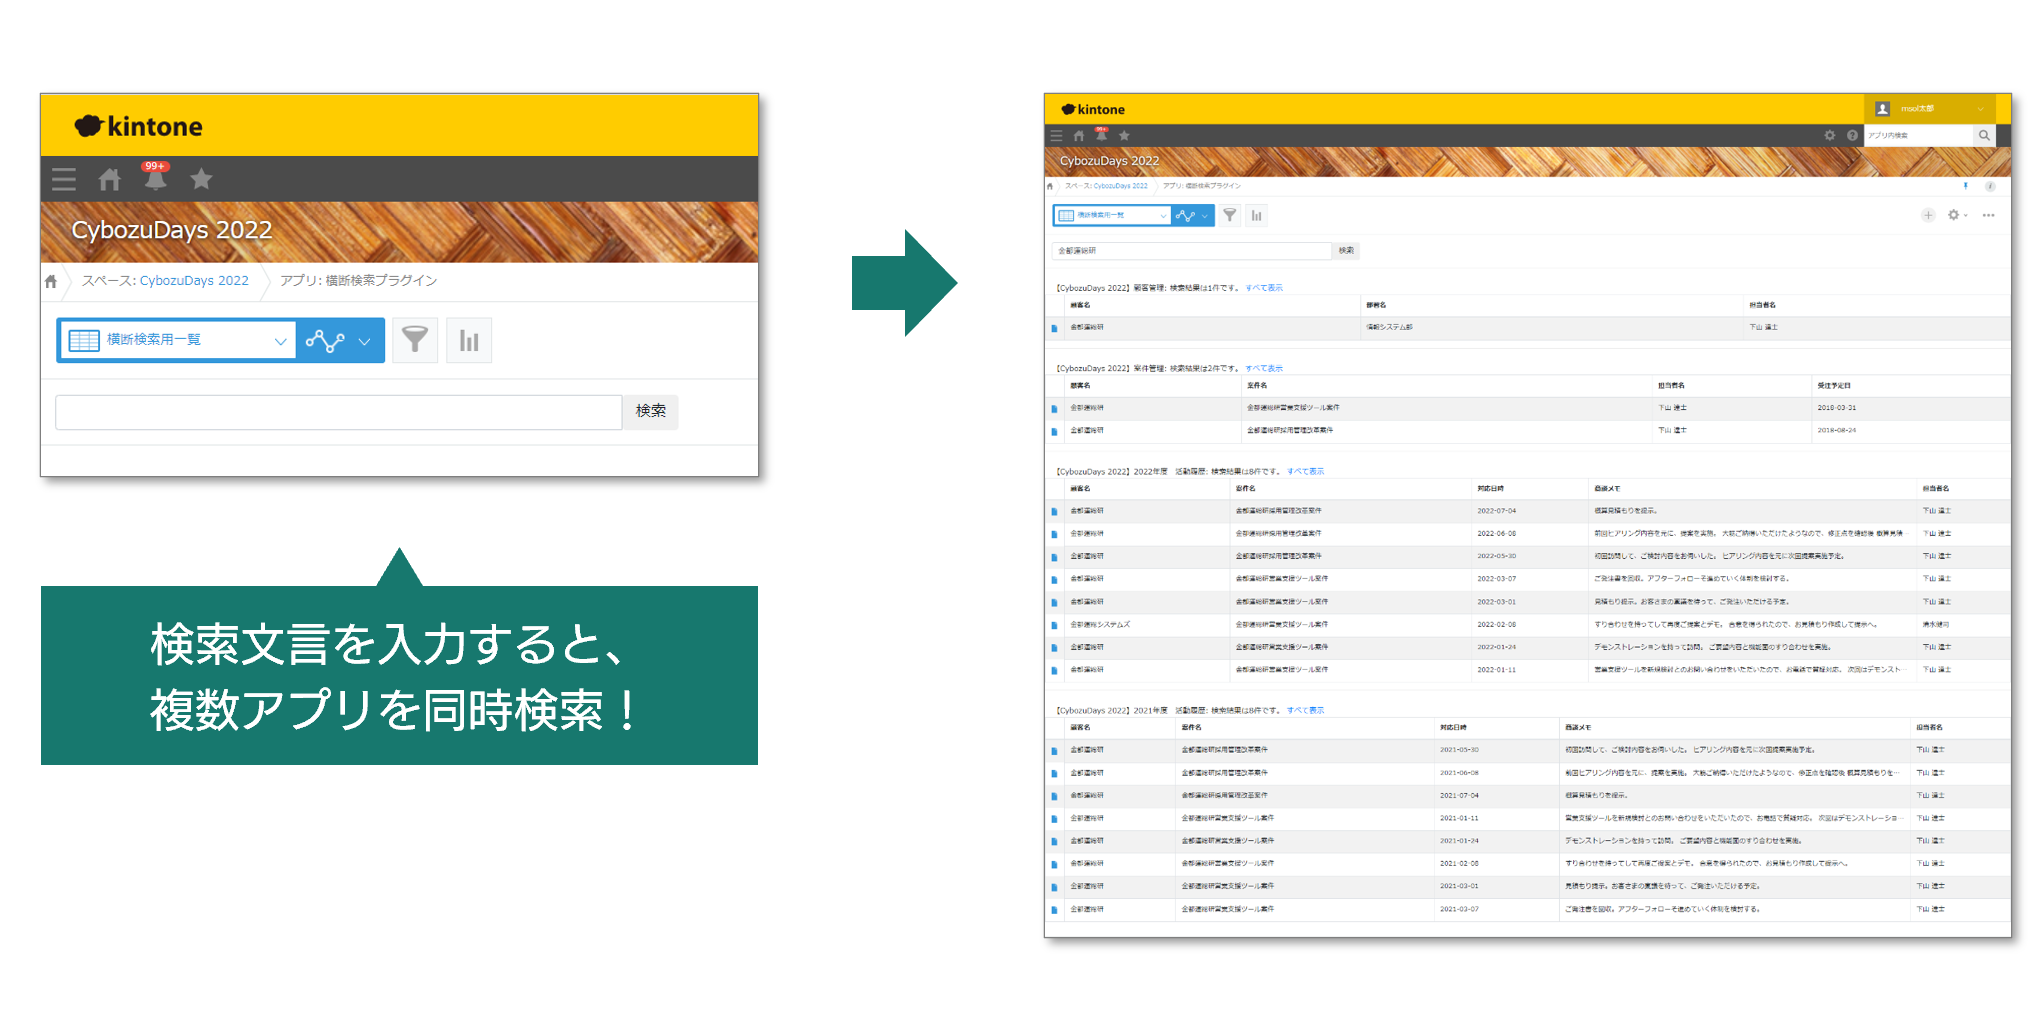Click the notification bell showing 99+
Image resolution: width=2038 pixels, height=1029 pixels.
pos(156,179)
